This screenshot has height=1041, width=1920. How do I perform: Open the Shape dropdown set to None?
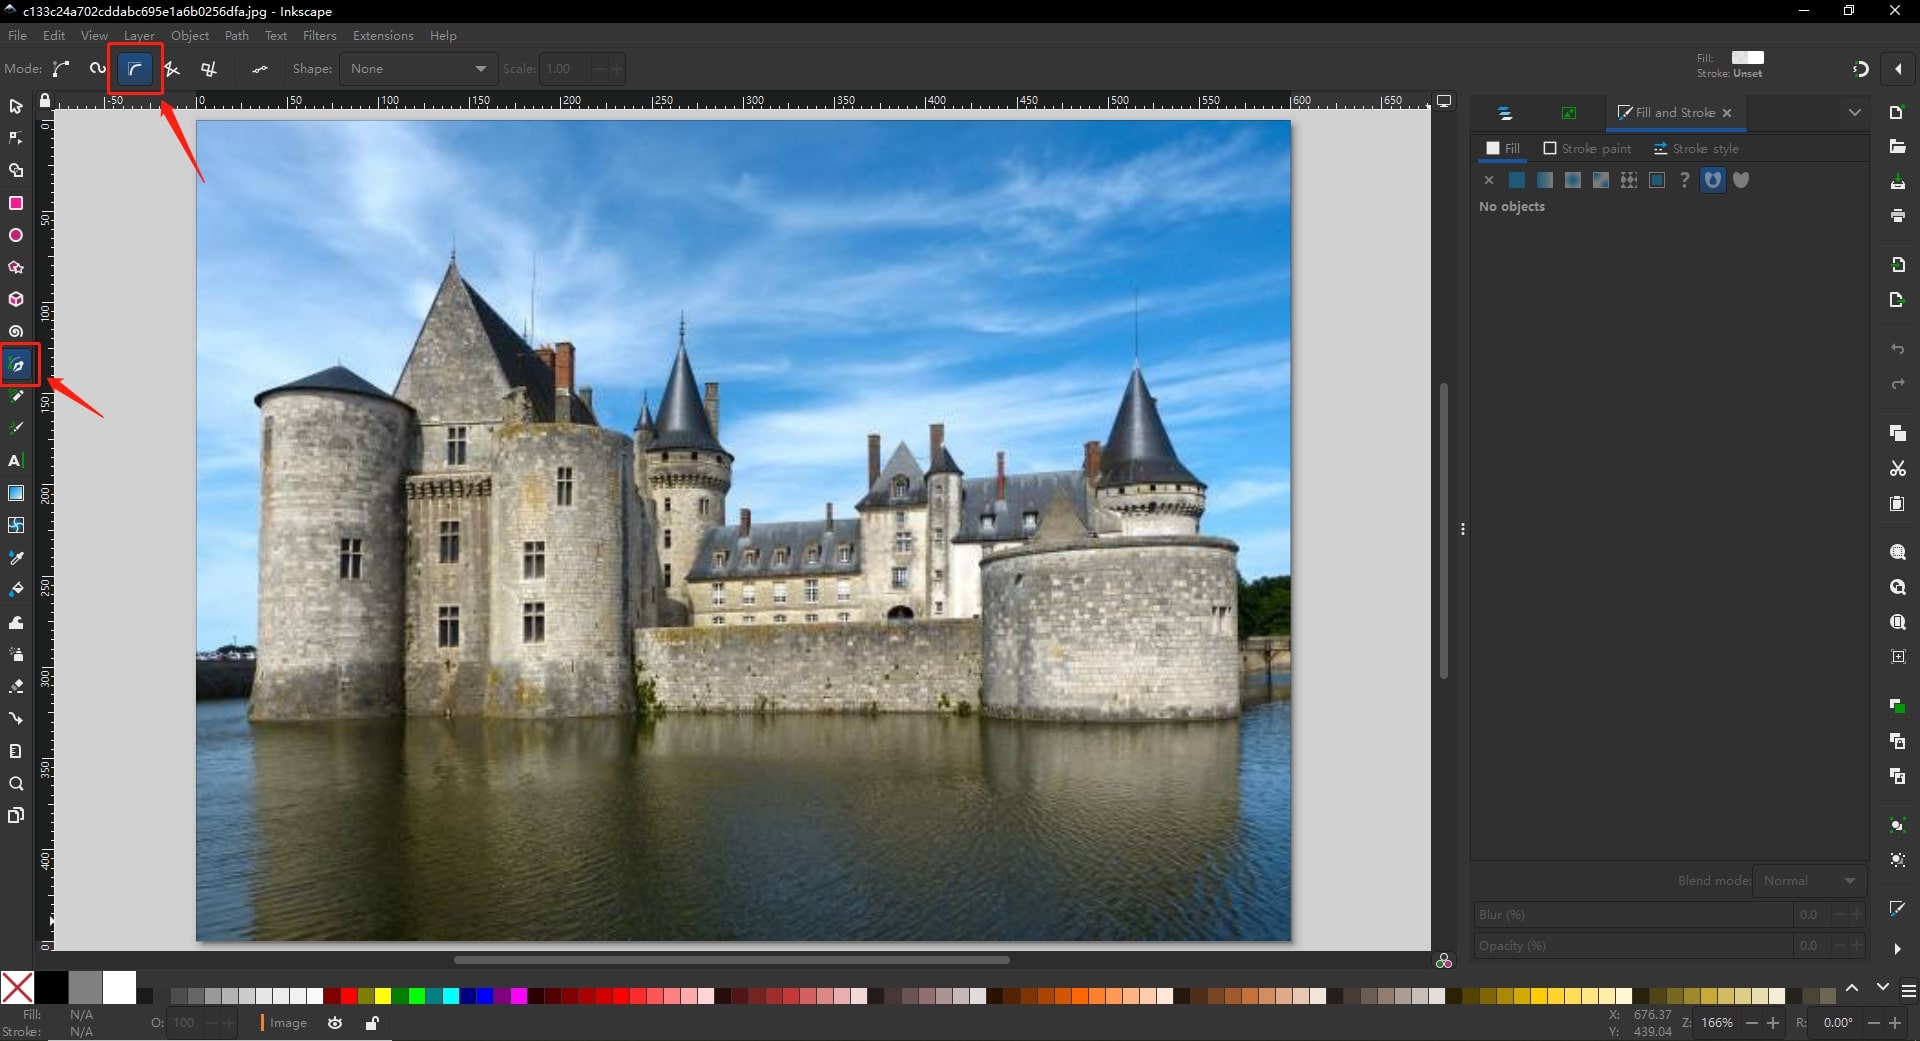(x=417, y=69)
